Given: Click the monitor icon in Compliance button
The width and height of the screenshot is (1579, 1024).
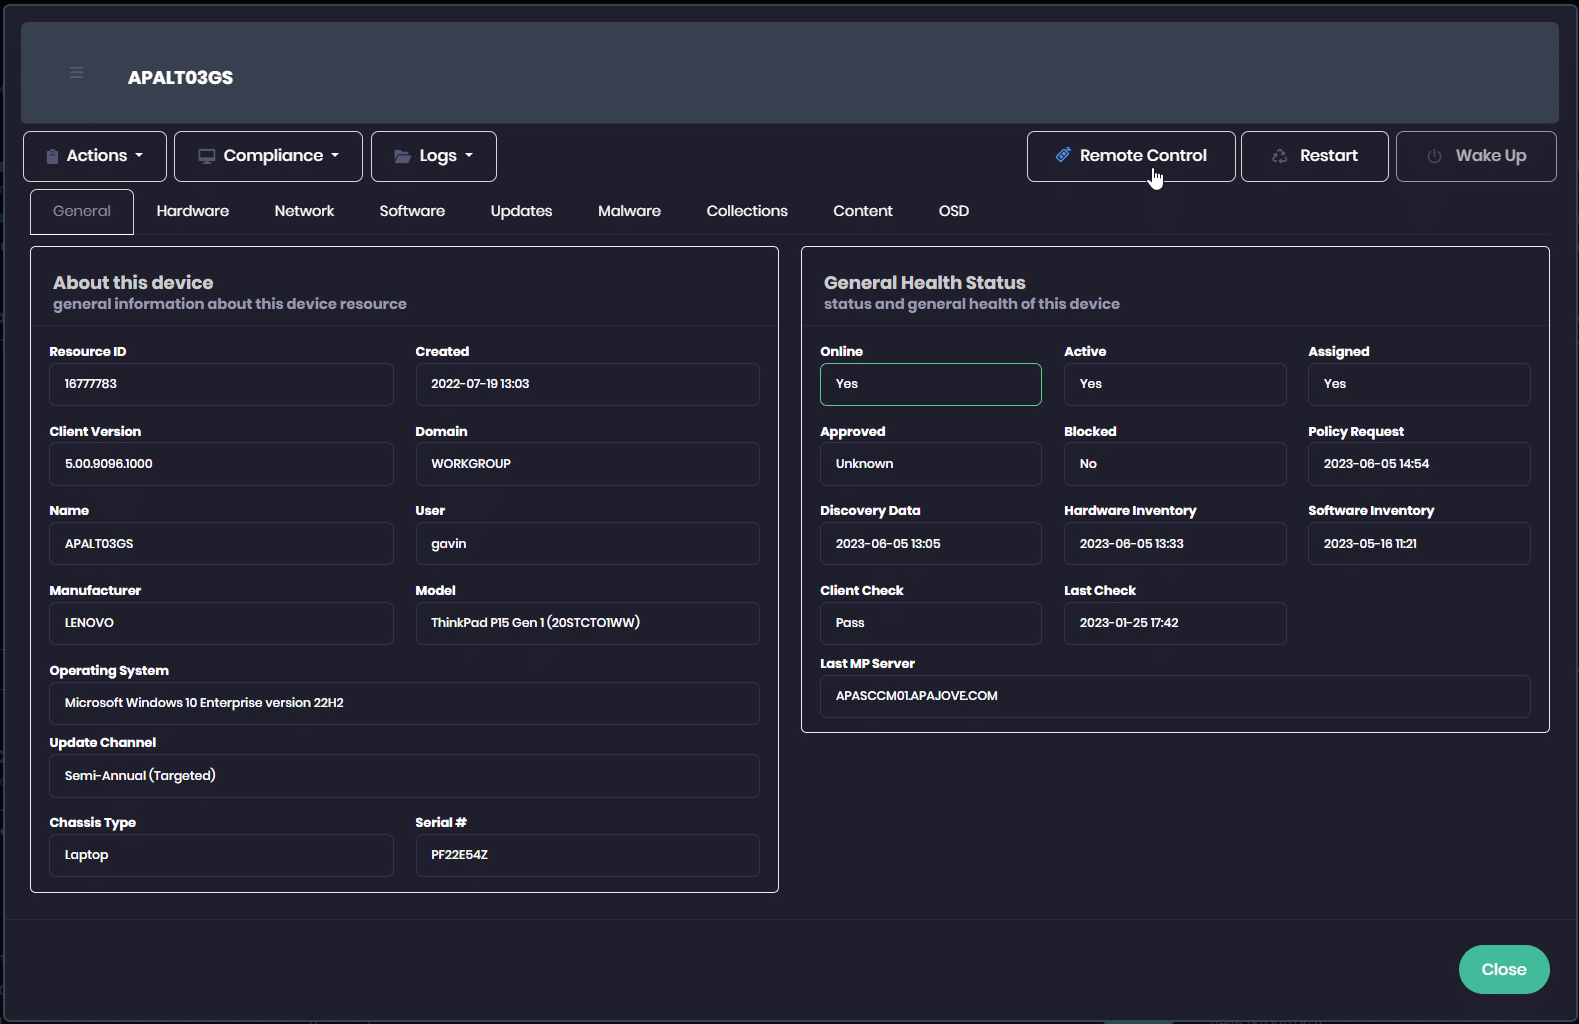Looking at the screenshot, I should (207, 156).
